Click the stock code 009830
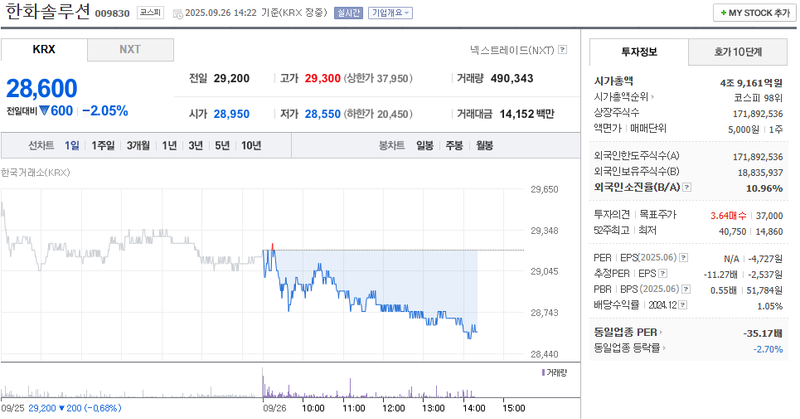This screenshot has height=419, width=800. coord(112,13)
